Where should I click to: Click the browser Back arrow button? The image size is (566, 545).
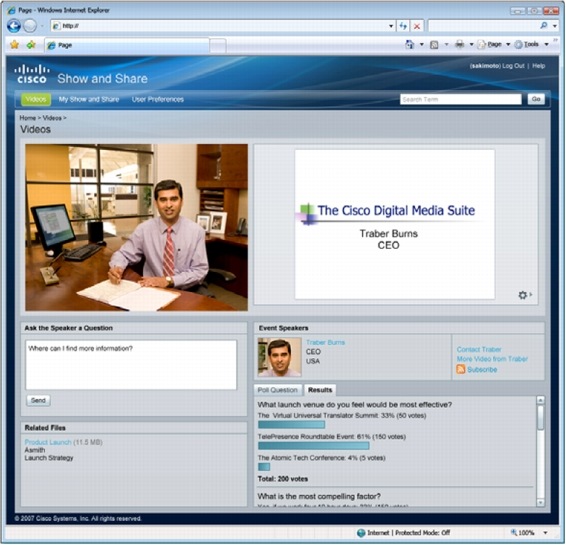(x=14, y=26)
